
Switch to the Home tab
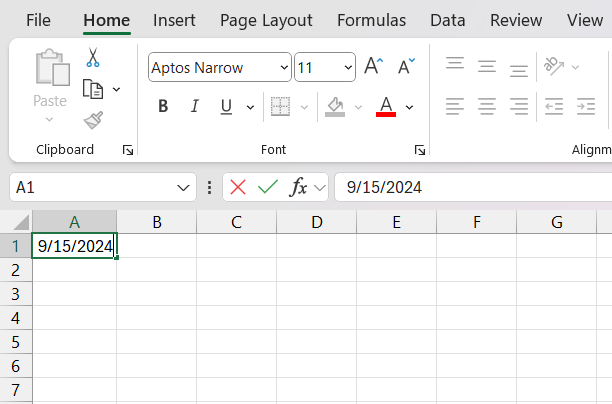pos(107,20)
